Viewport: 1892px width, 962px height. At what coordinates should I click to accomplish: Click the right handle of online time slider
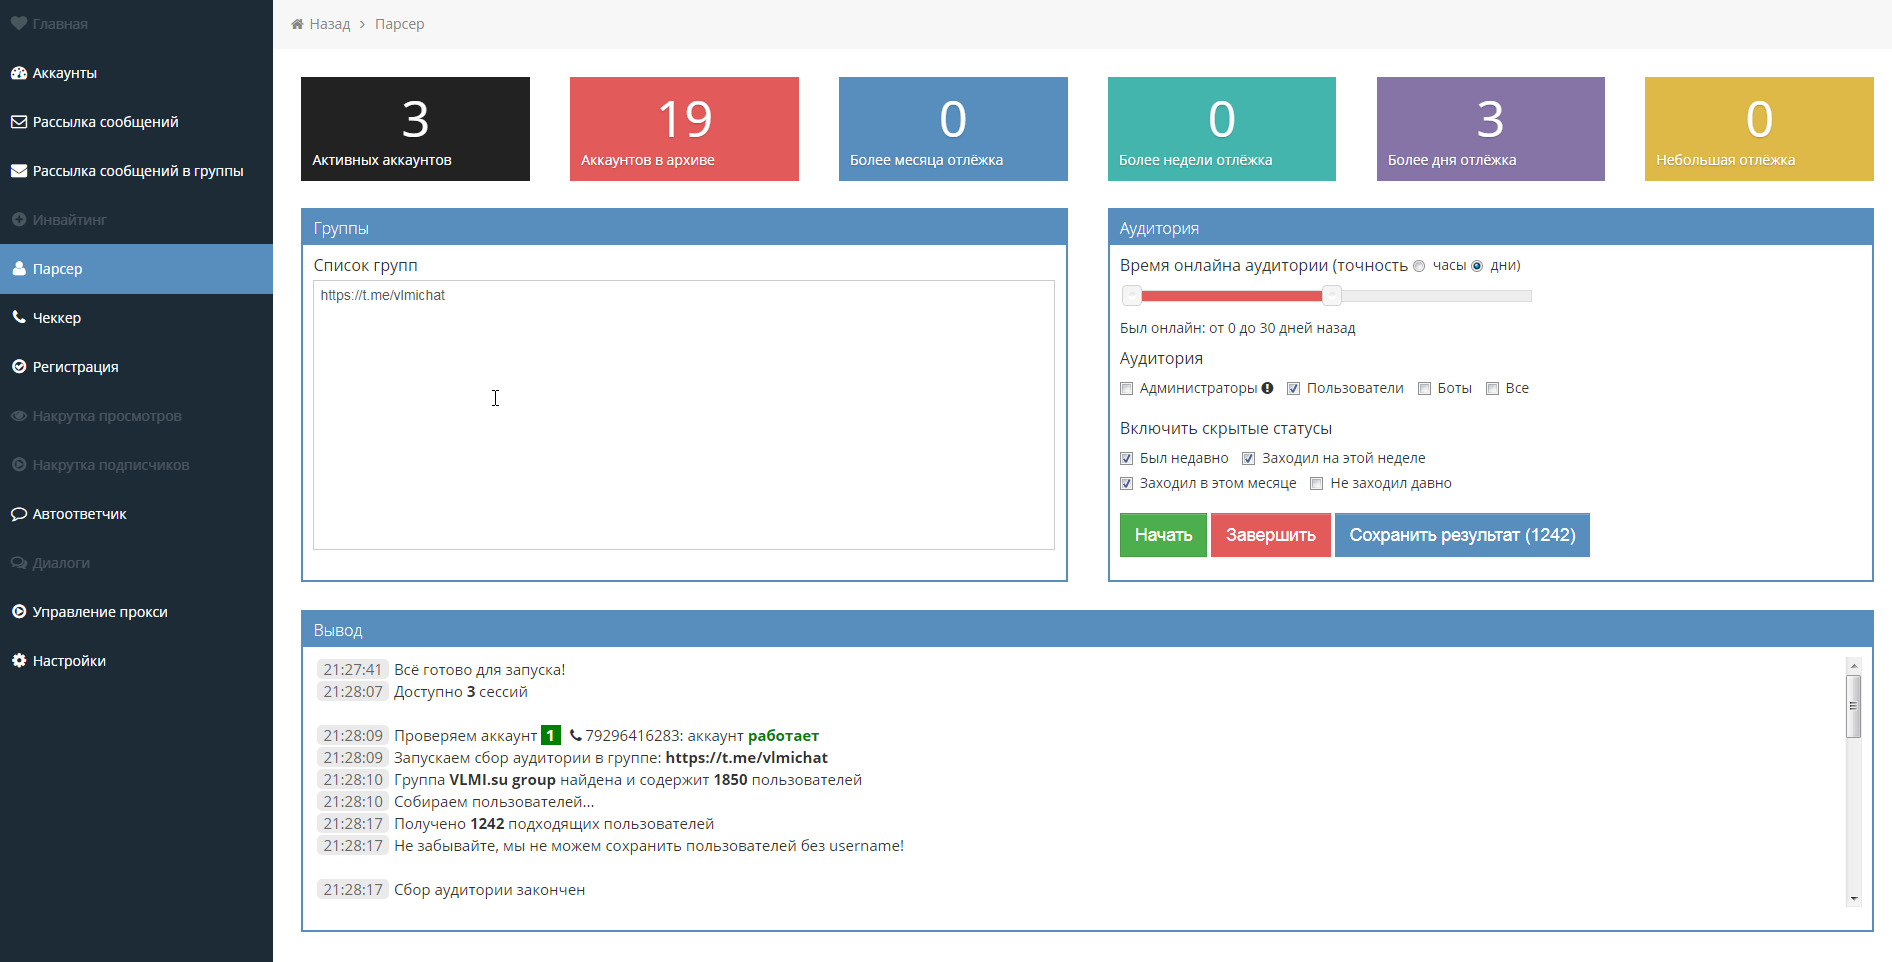[1332, 295]
